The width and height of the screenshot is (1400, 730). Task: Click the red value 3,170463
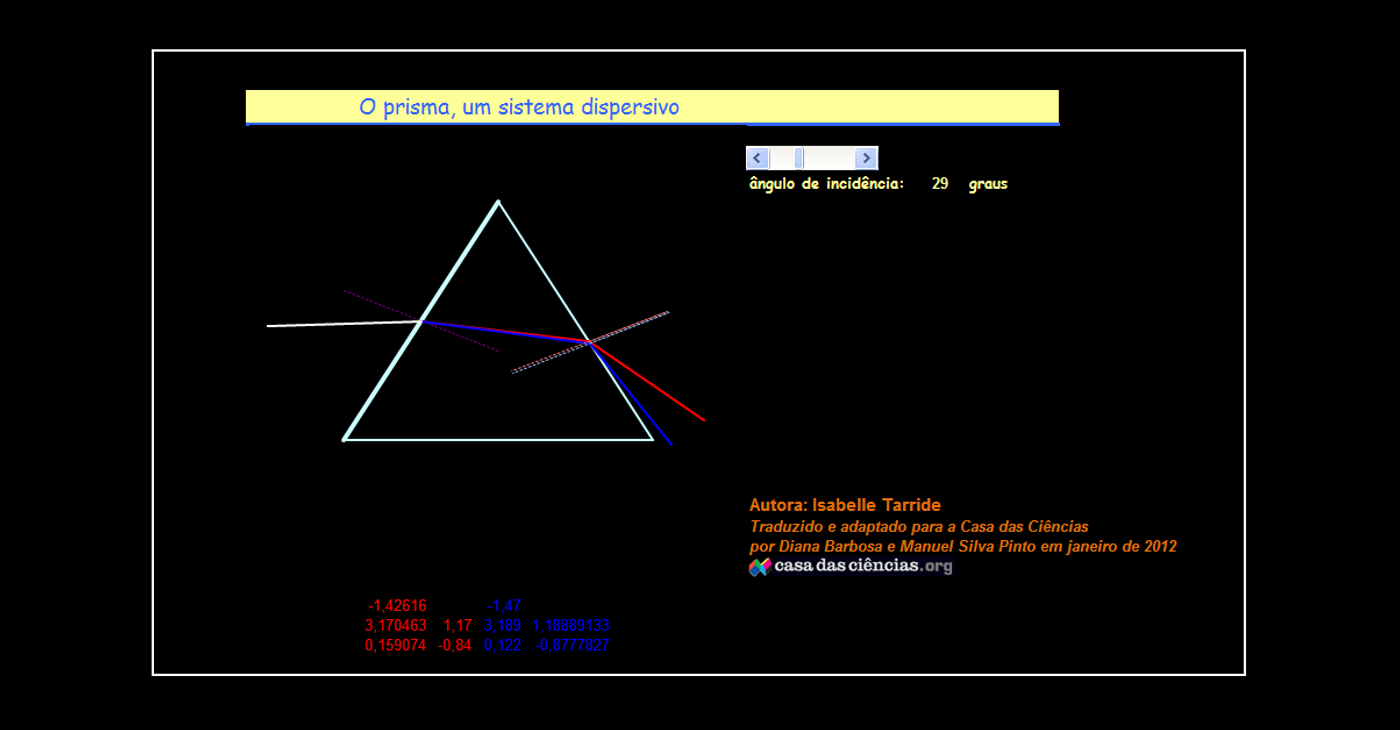coord(396,626)
